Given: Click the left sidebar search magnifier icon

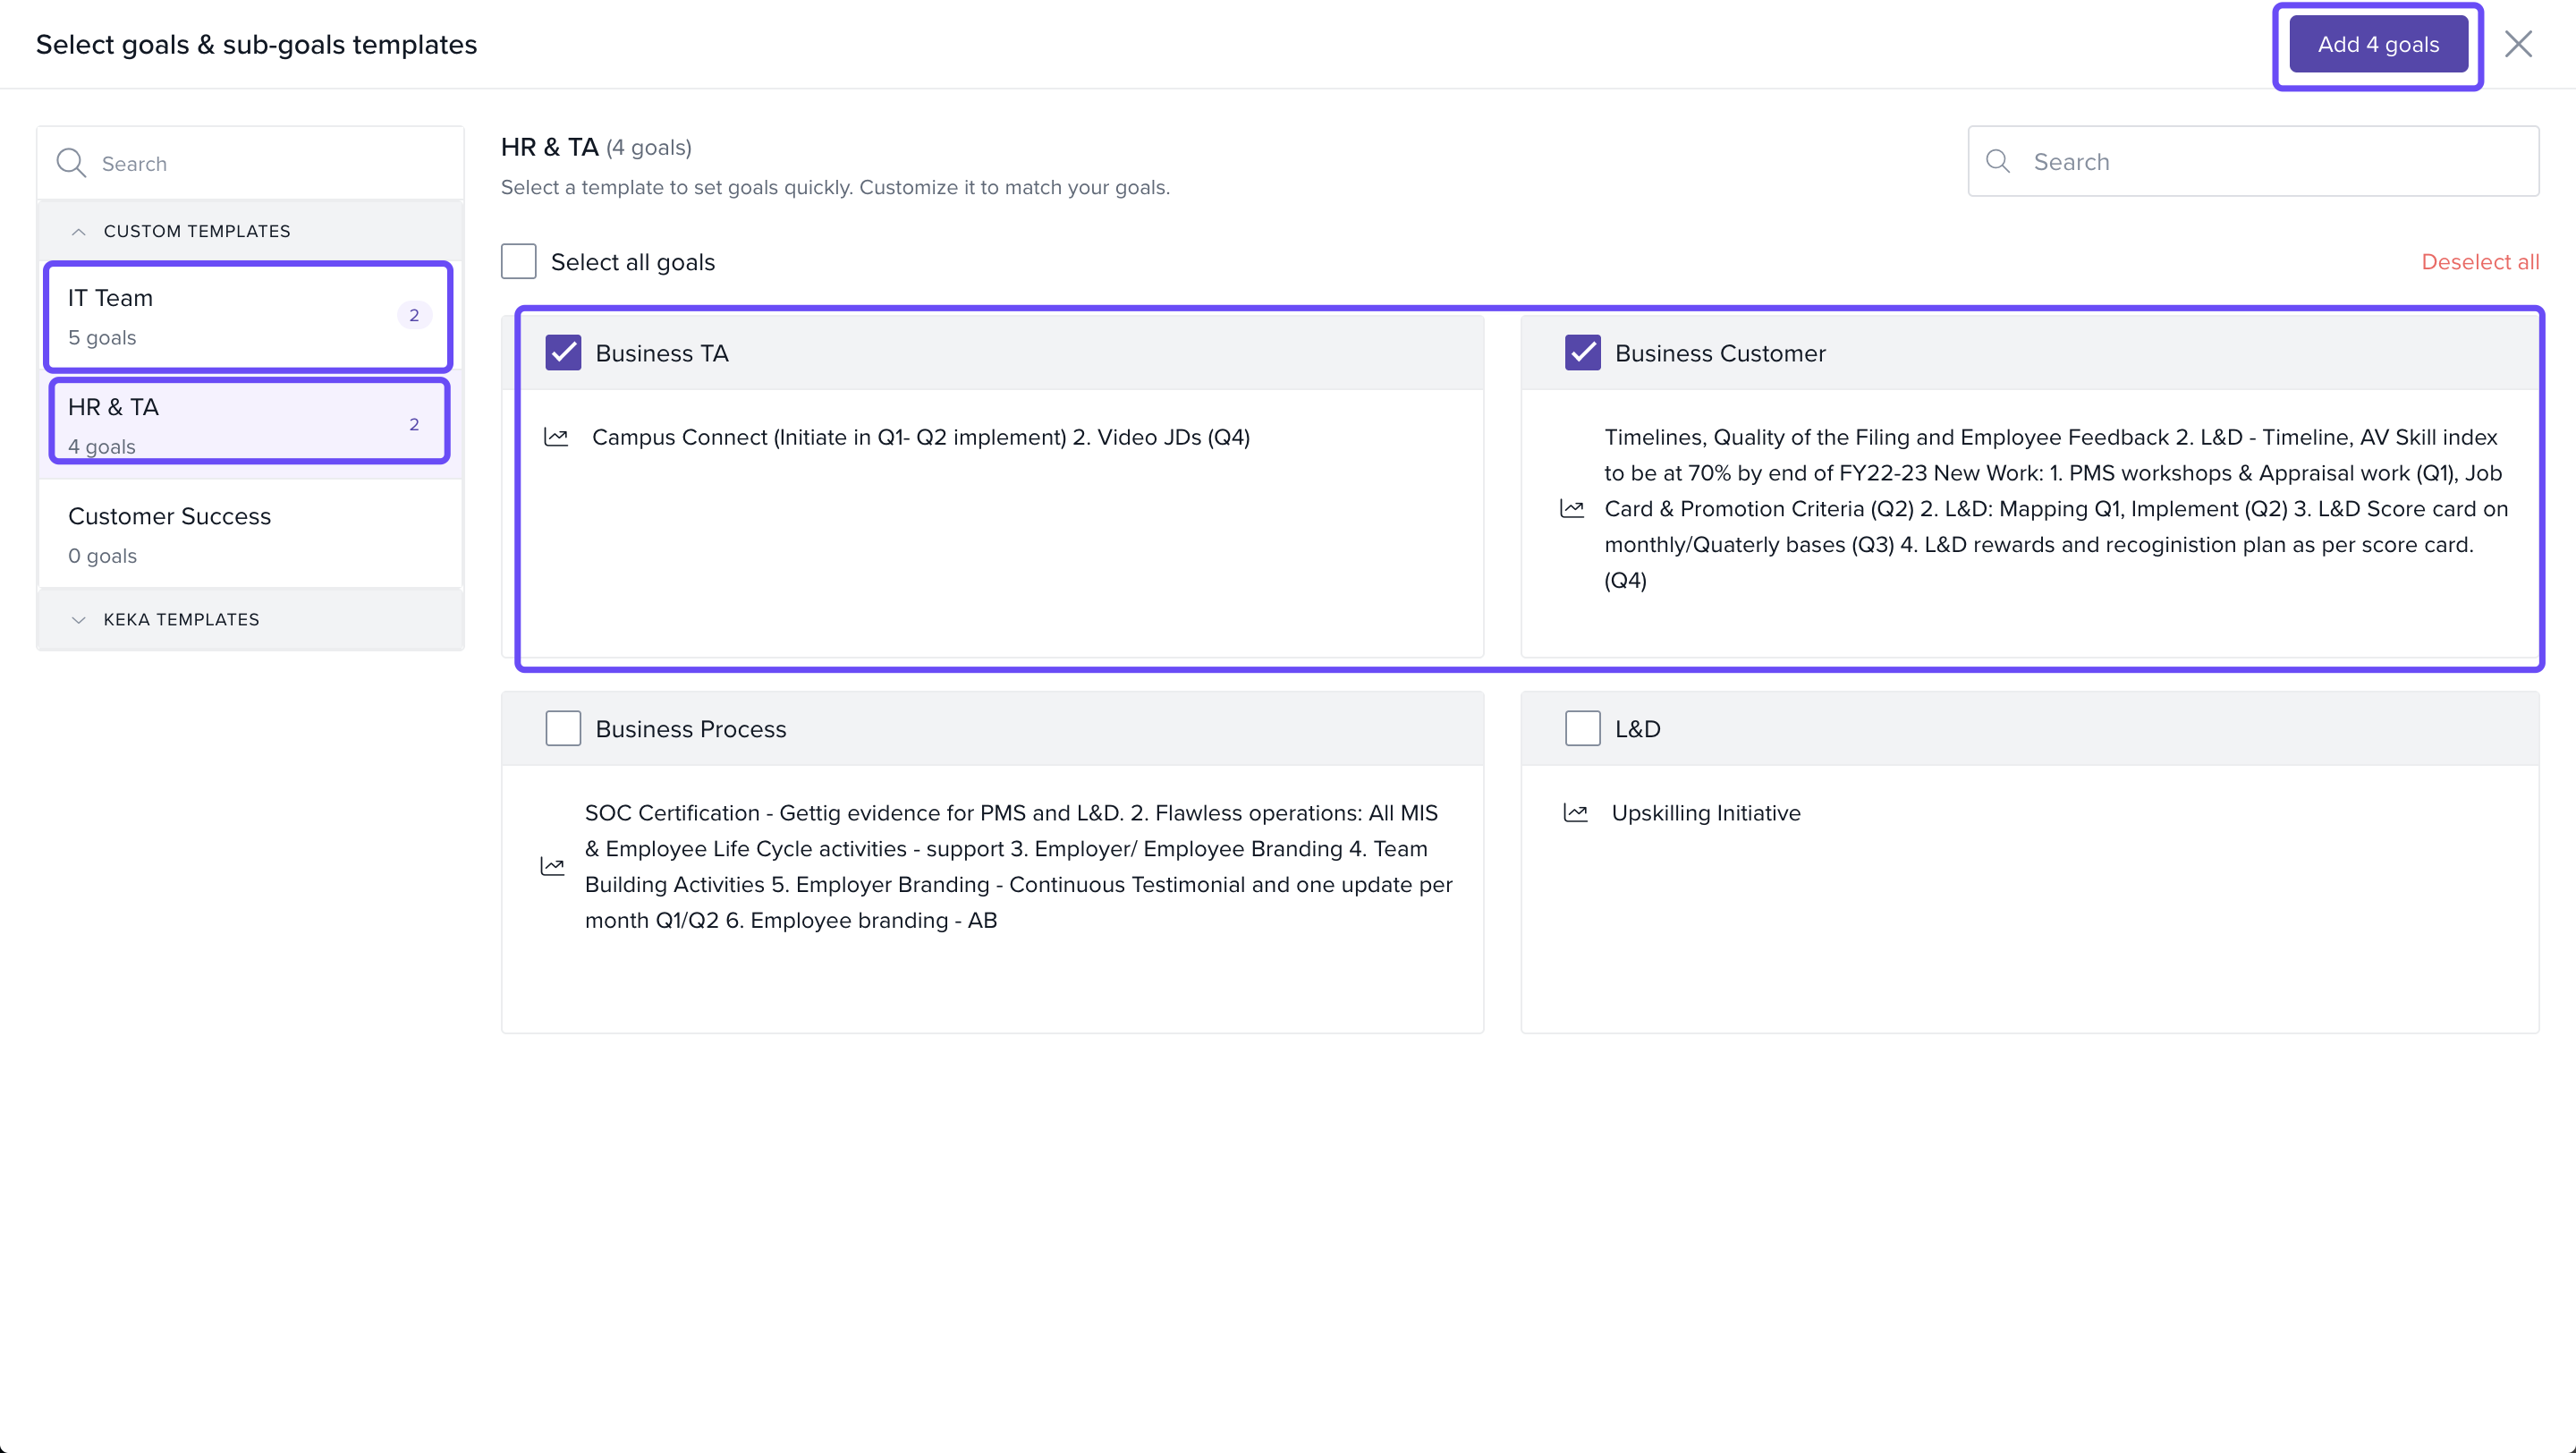Looking at the screenshot, I should pos(71,163).
